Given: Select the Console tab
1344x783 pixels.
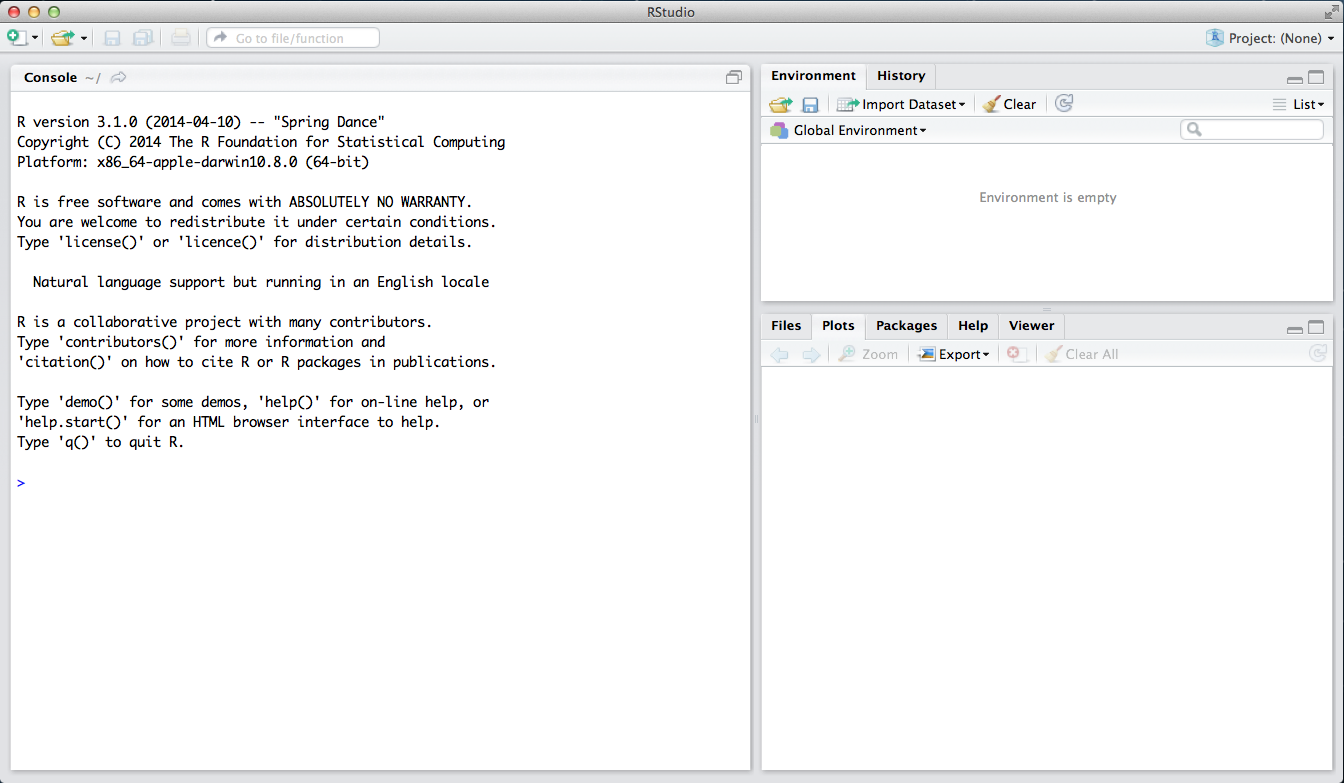Looking at the screenshot, I should click(50, 77).
